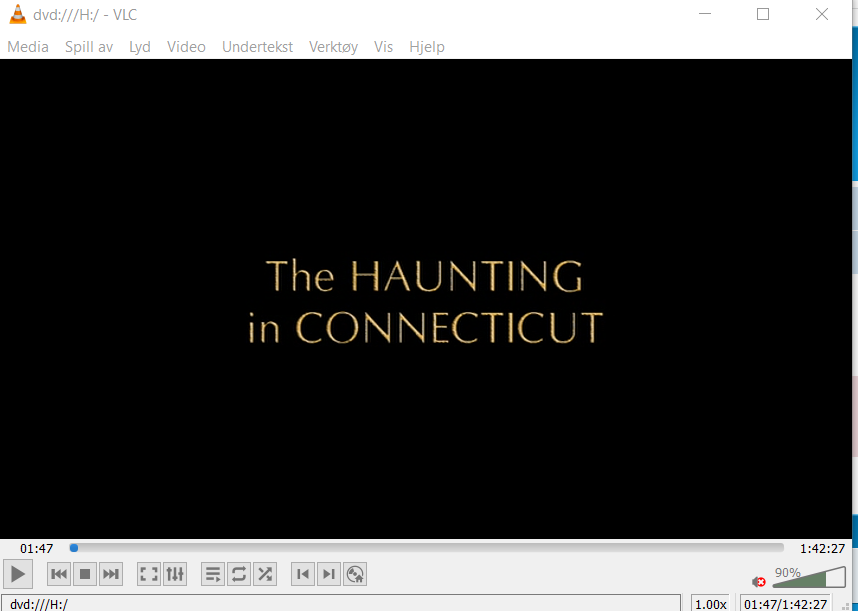Open the Lyd audio menu
Image resolution: width=858 pixels, height=611 pixels.
tap(140, 47)
